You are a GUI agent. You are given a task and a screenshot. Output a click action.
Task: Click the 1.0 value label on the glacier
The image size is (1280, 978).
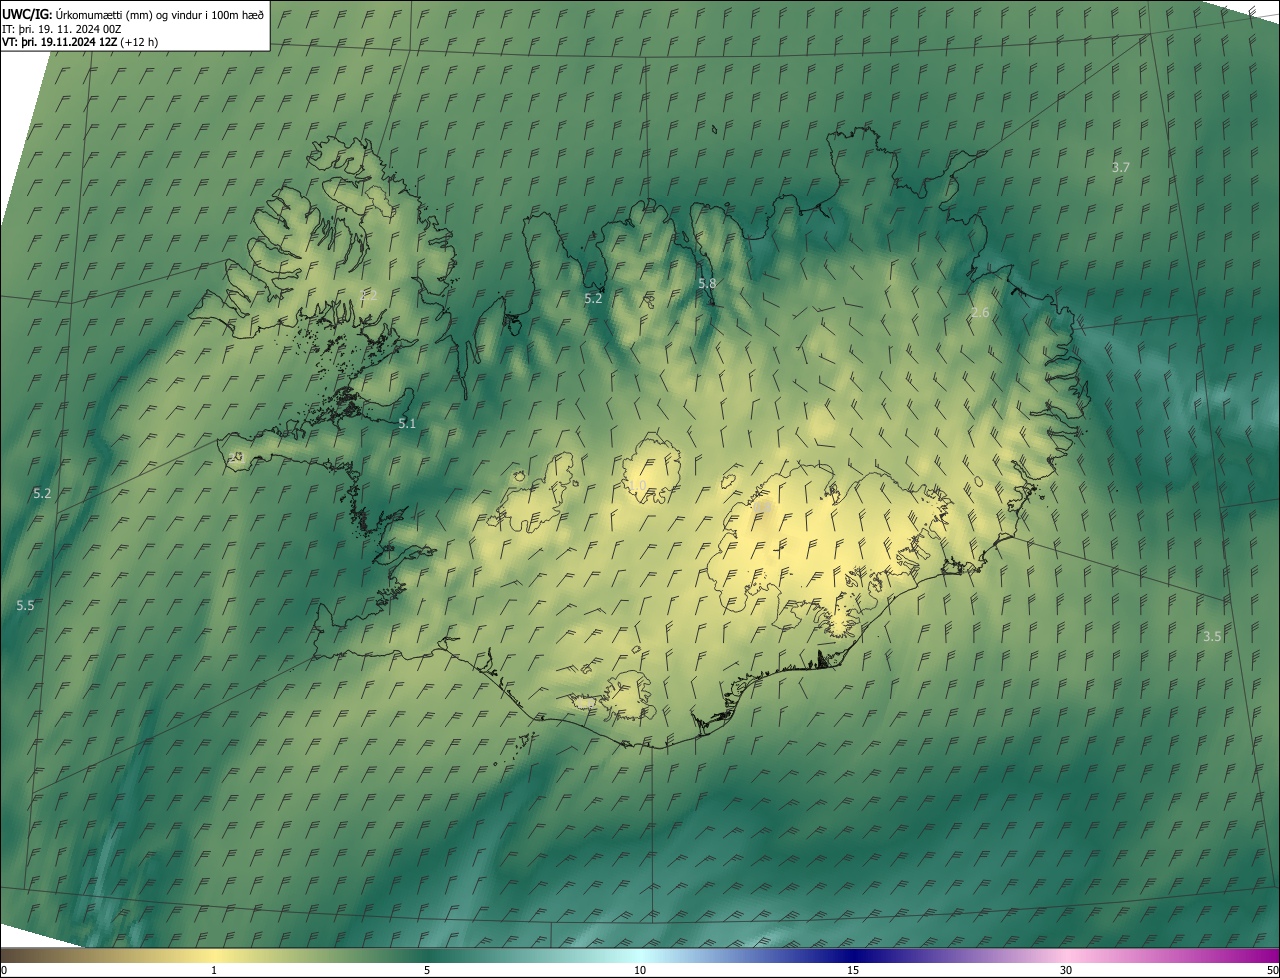pos(637,485)
